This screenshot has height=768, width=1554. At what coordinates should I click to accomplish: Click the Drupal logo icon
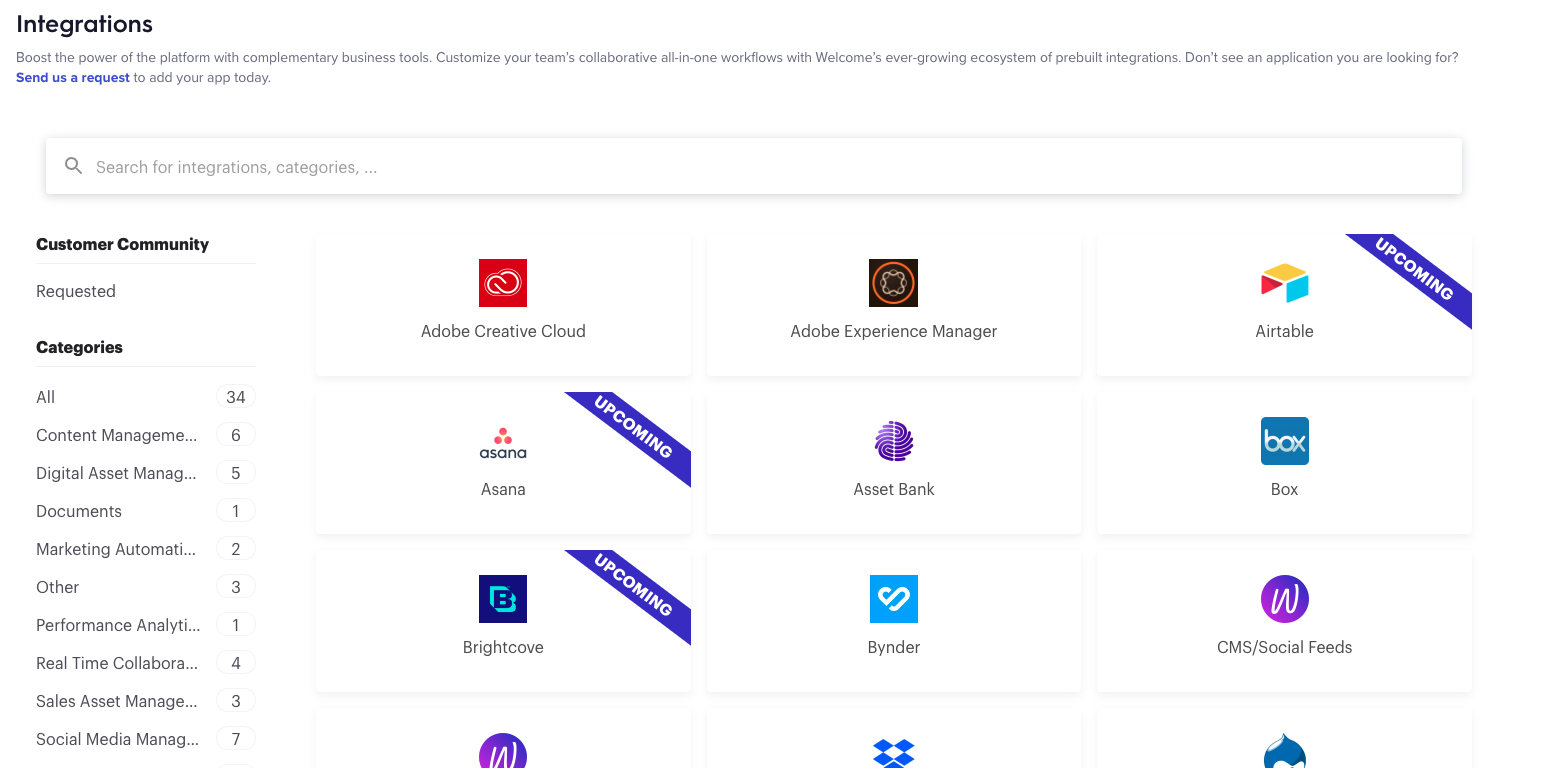(1285, 751)
